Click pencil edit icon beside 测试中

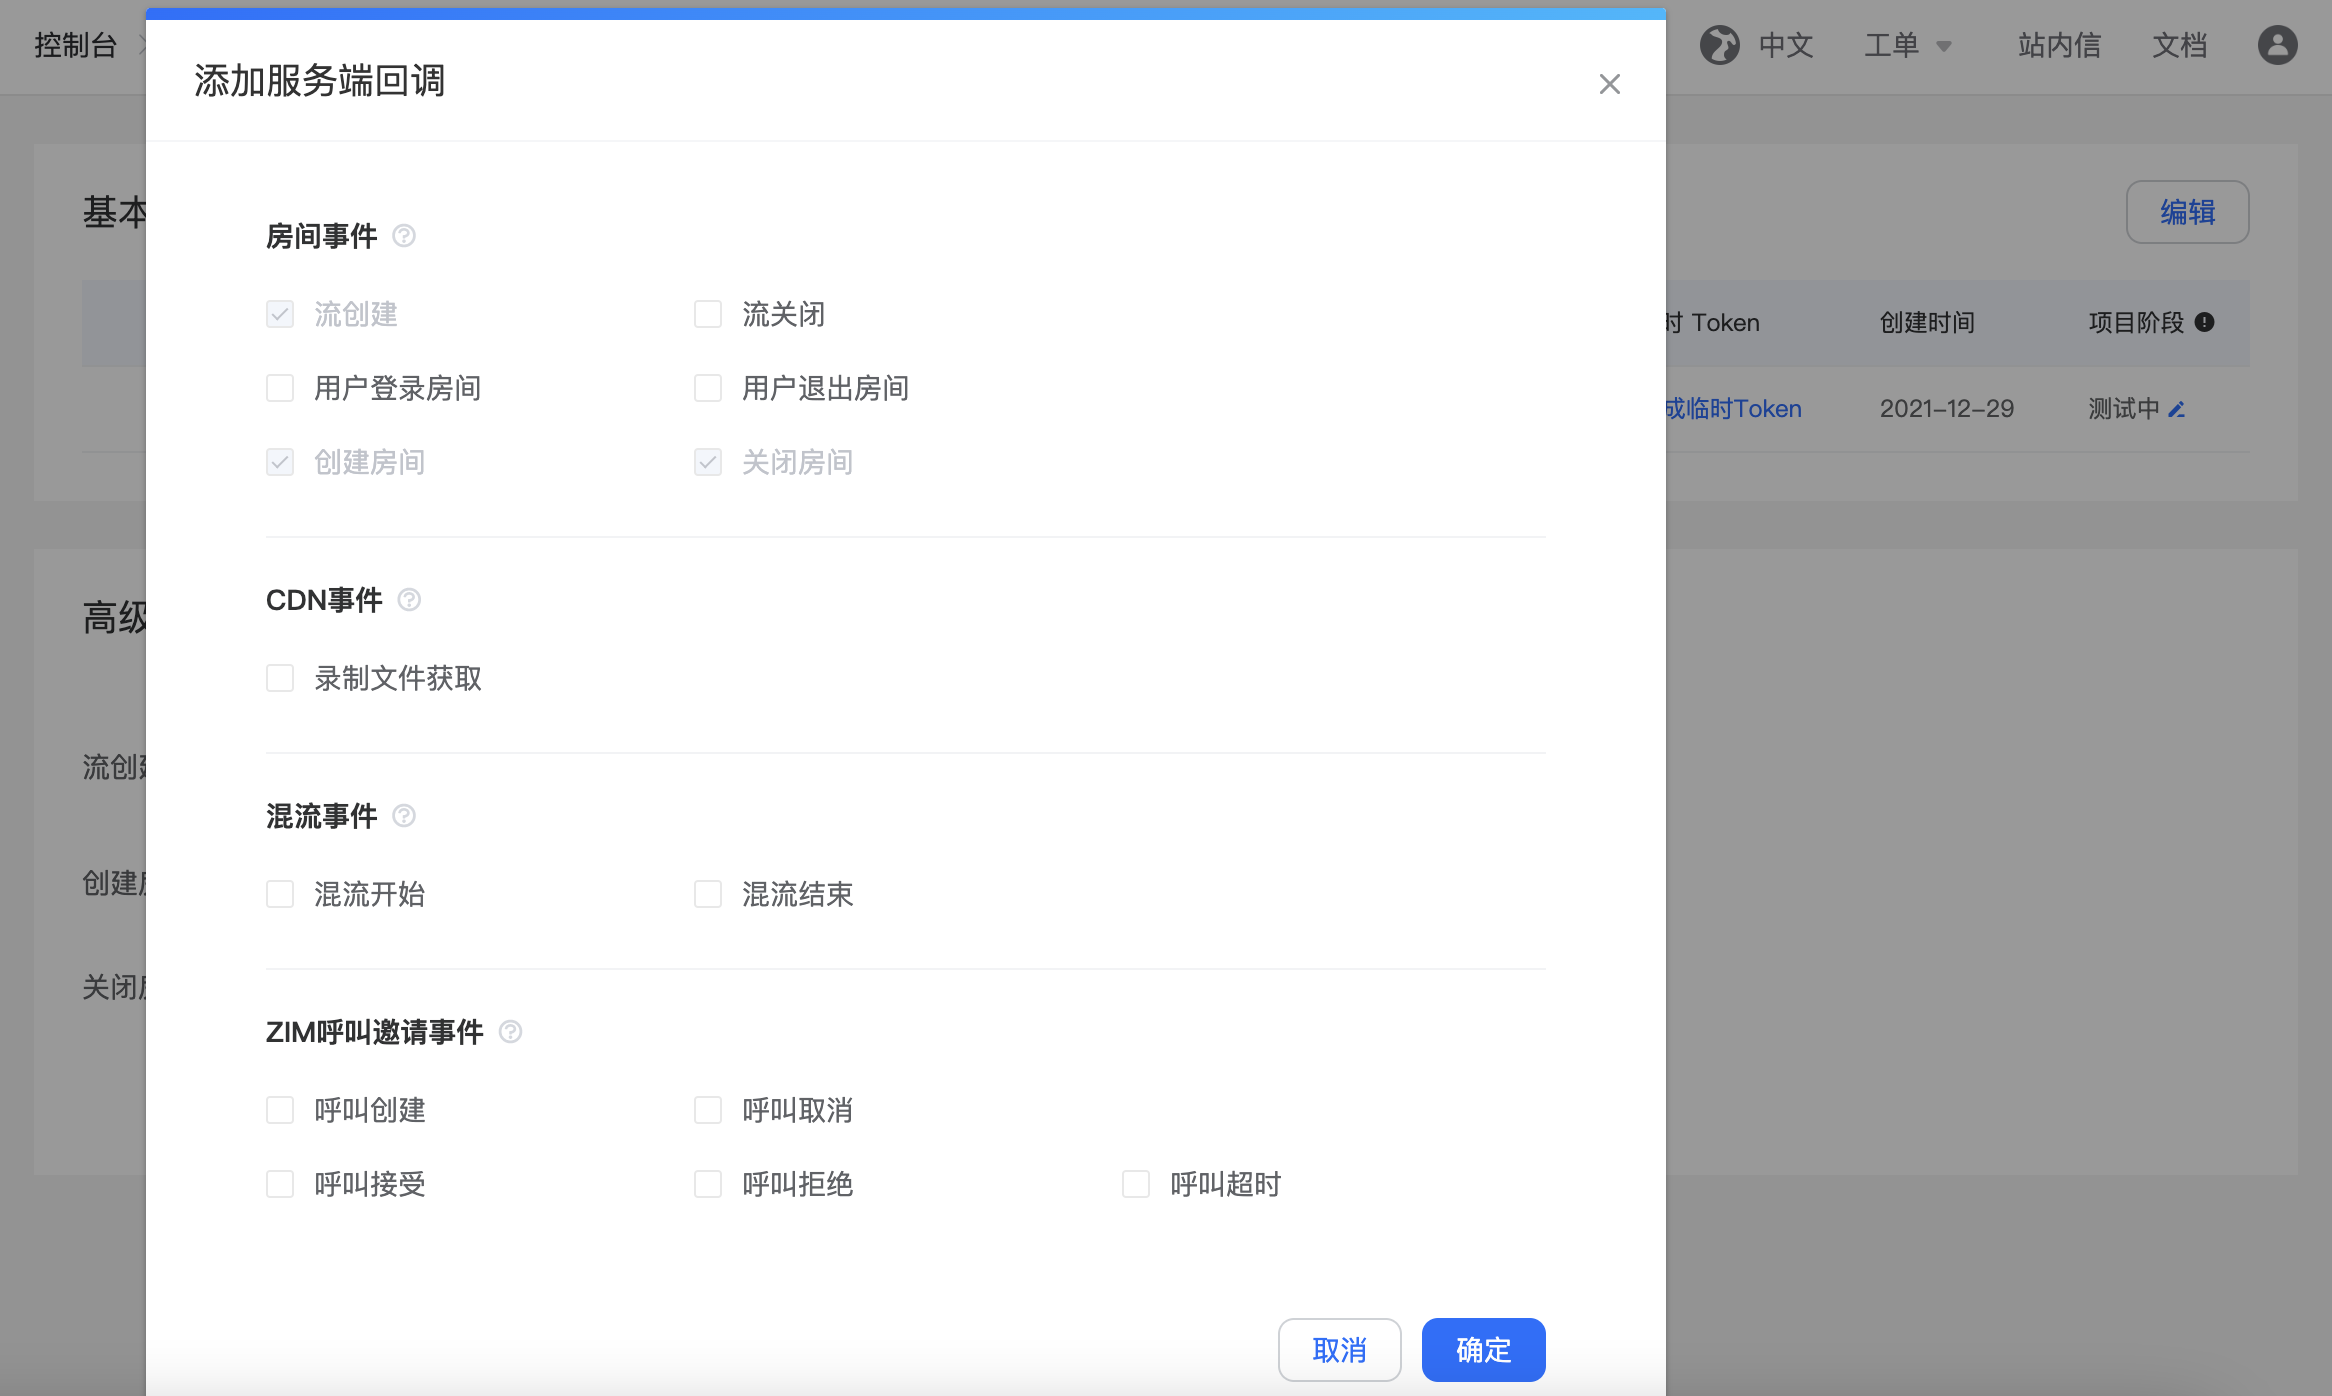click(x=2177, y=409)
